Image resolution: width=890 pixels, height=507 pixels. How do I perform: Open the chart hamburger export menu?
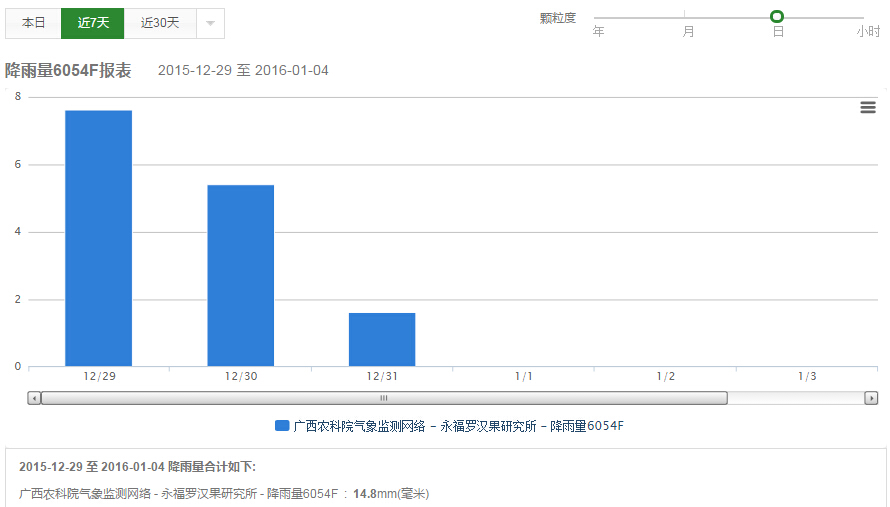click(x=868, y=108)
